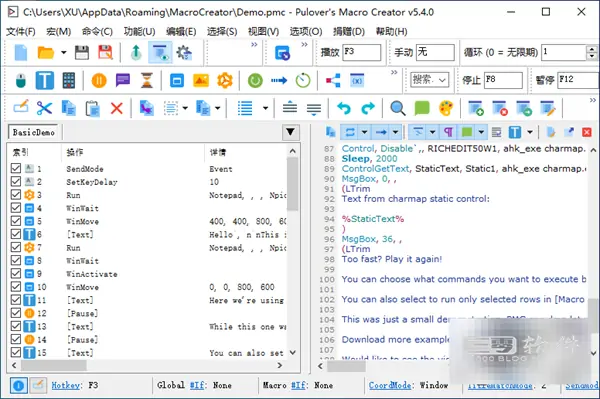Insert Pause command orange icon
This screenshot has height=399, width=600.
pos(99,80)
